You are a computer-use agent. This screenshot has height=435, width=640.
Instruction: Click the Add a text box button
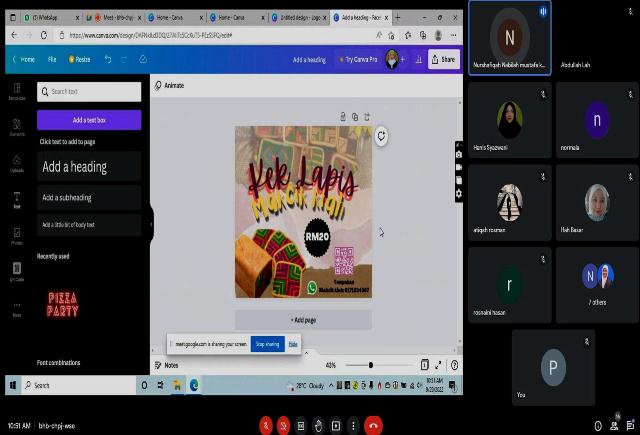(89, 120)
